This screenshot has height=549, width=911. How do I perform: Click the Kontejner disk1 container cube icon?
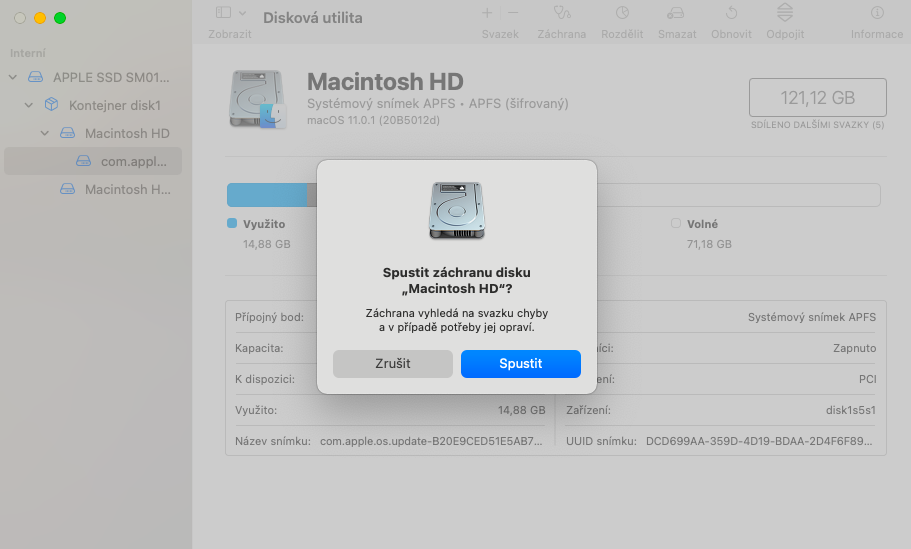tap(51, 105)
